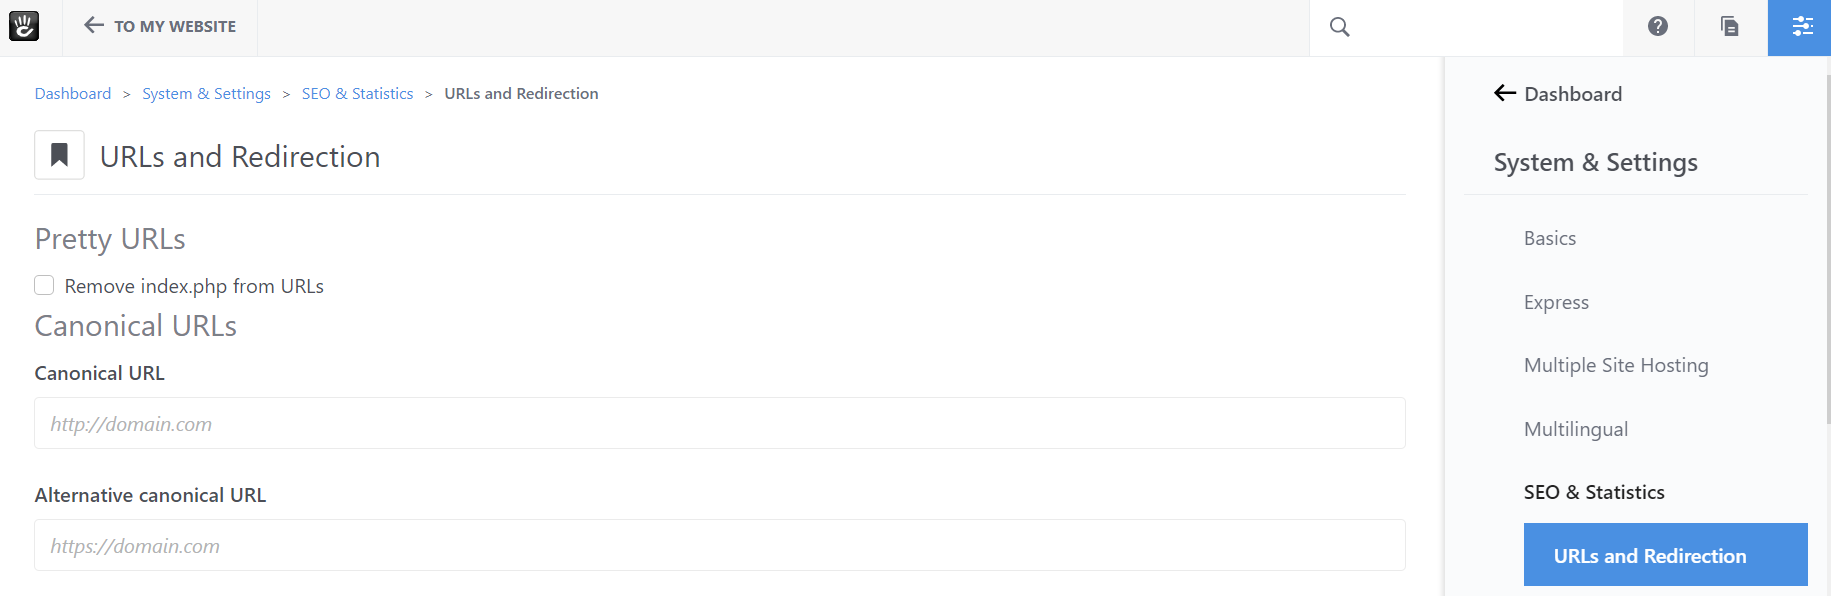Image resolution: width=1831 pixels, height=596 pixels.
Task: Select URLs and Redirection highlighted item
Action: [1665, 555]
